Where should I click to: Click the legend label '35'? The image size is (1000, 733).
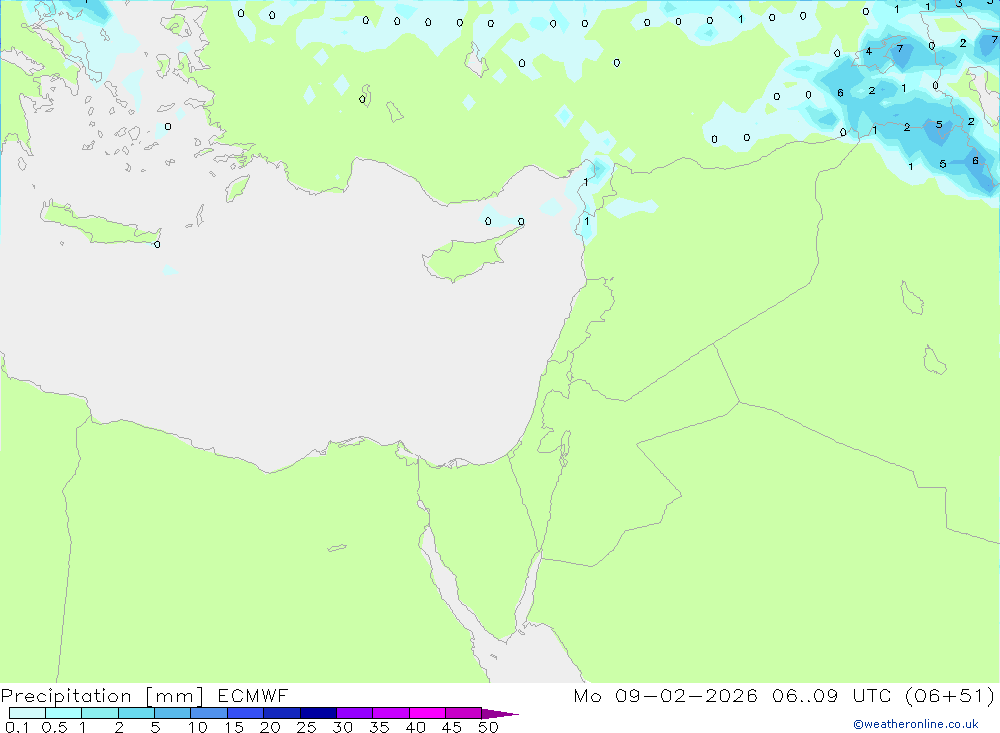(379, 727)
